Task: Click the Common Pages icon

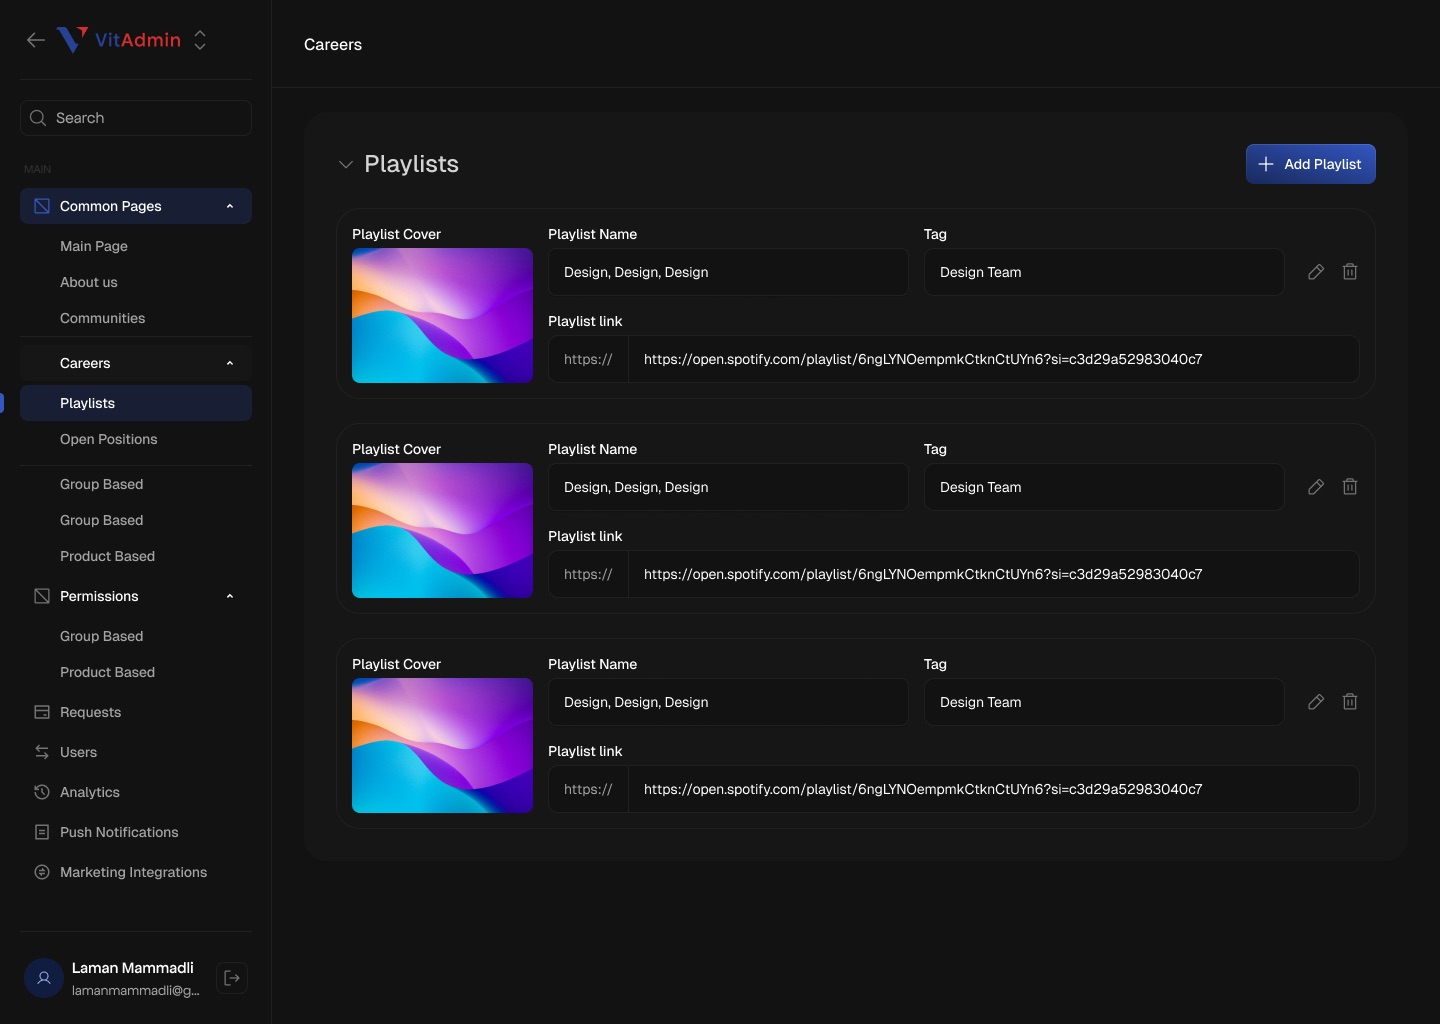Action: coord(42,206)
